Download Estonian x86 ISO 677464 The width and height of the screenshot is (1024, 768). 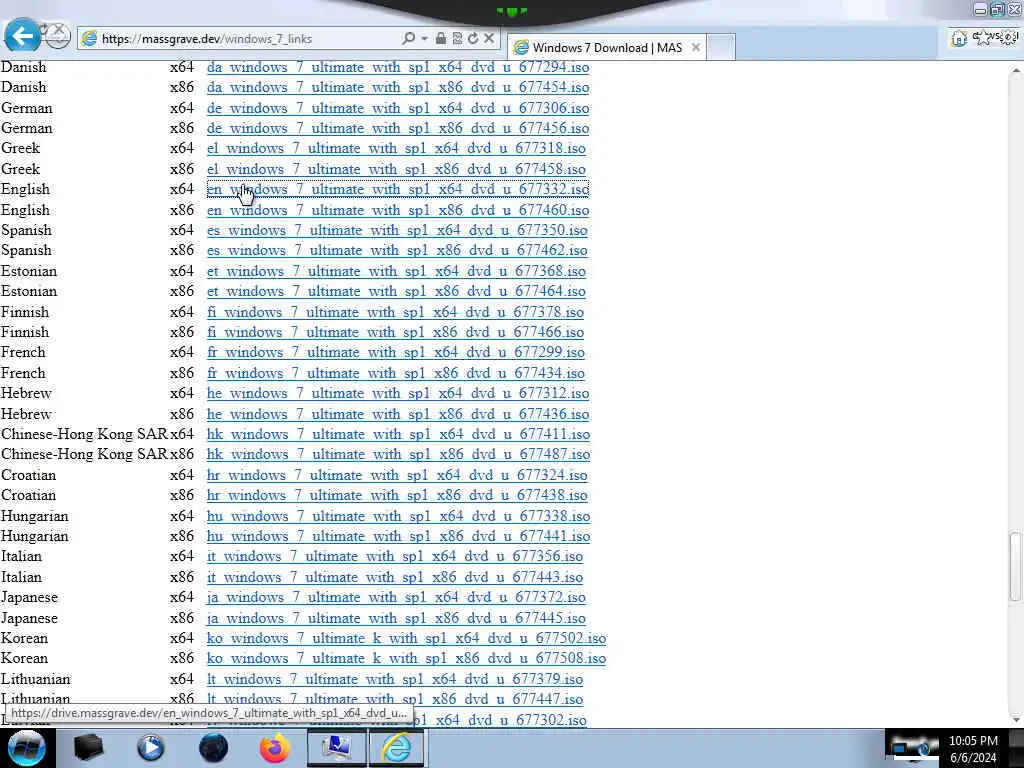(396, 291)
